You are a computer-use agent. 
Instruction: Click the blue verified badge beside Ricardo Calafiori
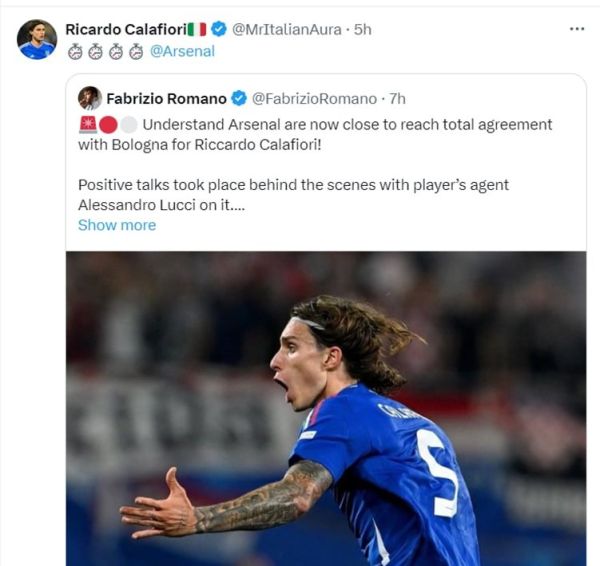pos(218,30)
